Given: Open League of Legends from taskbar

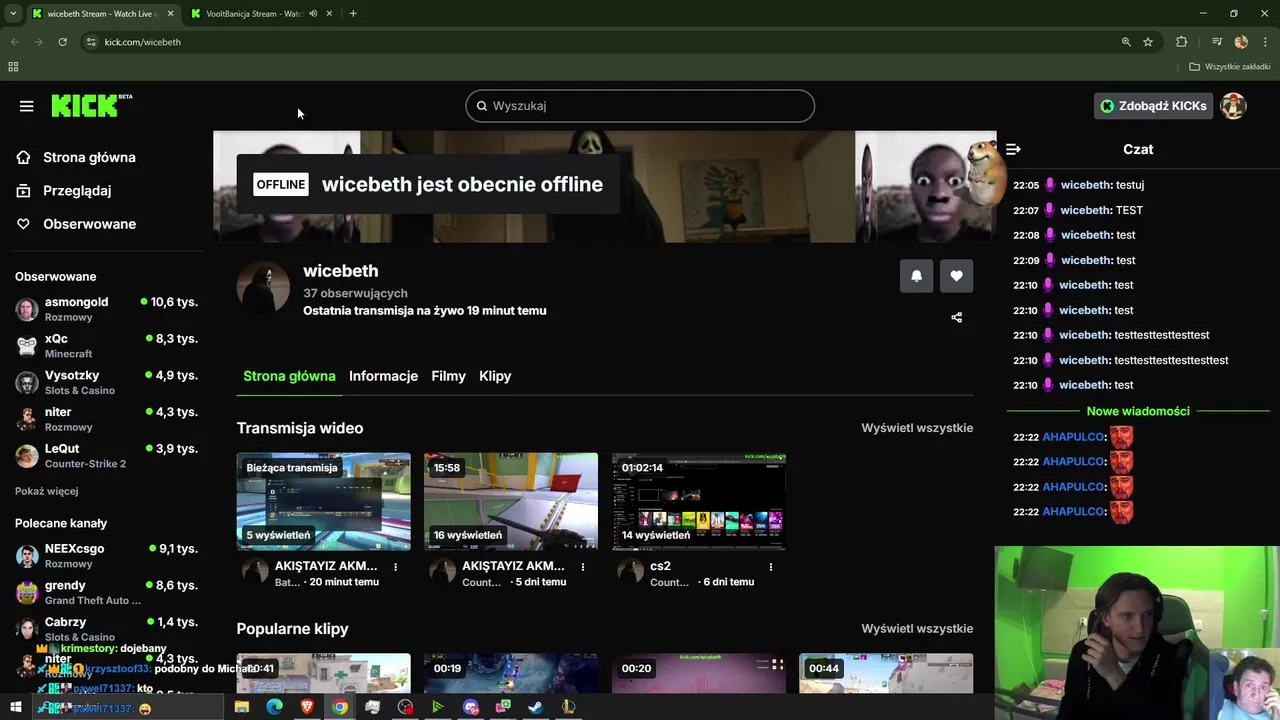Looking at the screenshot, I should pyautogui.click(x=568, y=707).
